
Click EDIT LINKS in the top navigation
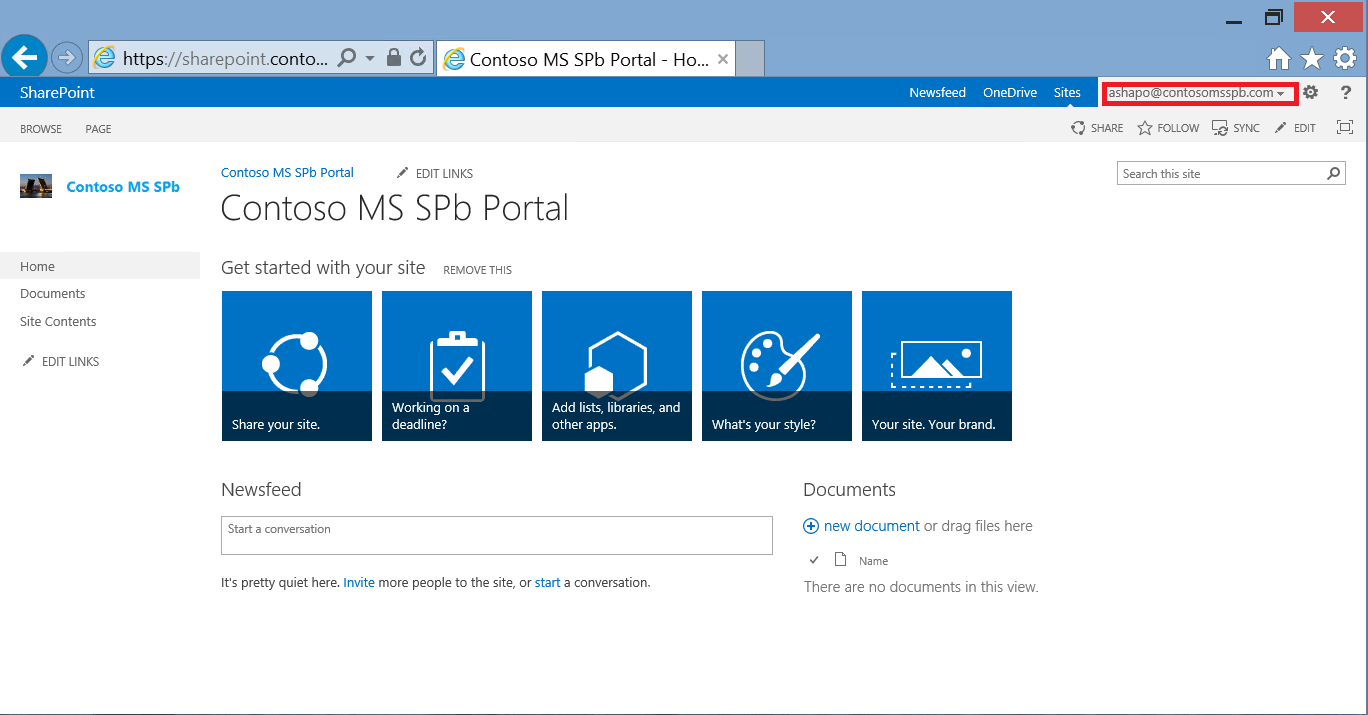click(435, 174)
